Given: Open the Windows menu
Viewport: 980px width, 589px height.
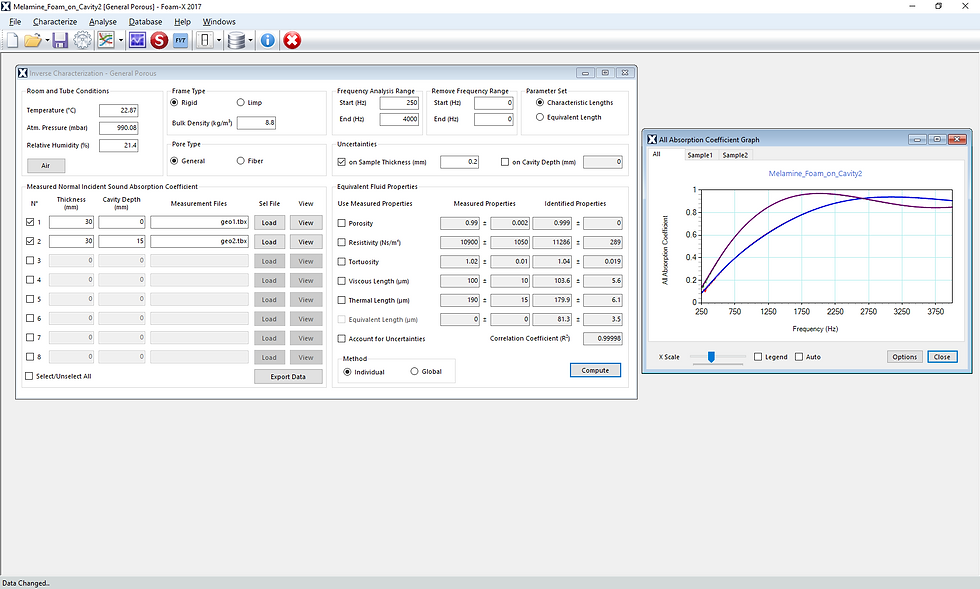Looking at the screenshot, I should click(x=219, y=22).
